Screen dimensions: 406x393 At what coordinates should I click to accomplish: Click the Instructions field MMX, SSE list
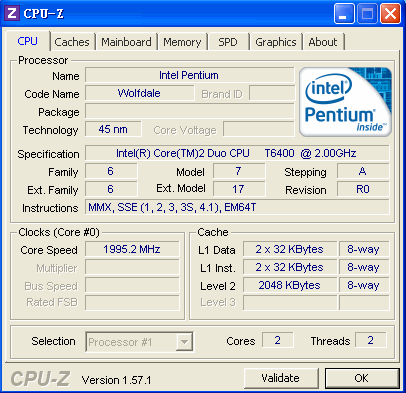pos(237,207)
